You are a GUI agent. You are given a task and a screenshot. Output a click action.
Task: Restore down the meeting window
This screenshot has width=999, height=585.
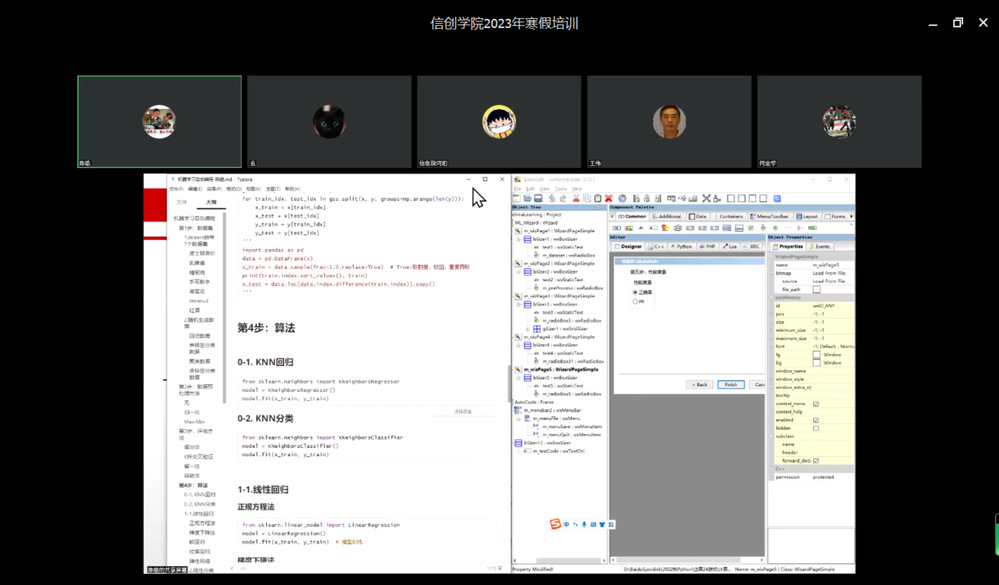pyautogui.click(x=958, y=23)
